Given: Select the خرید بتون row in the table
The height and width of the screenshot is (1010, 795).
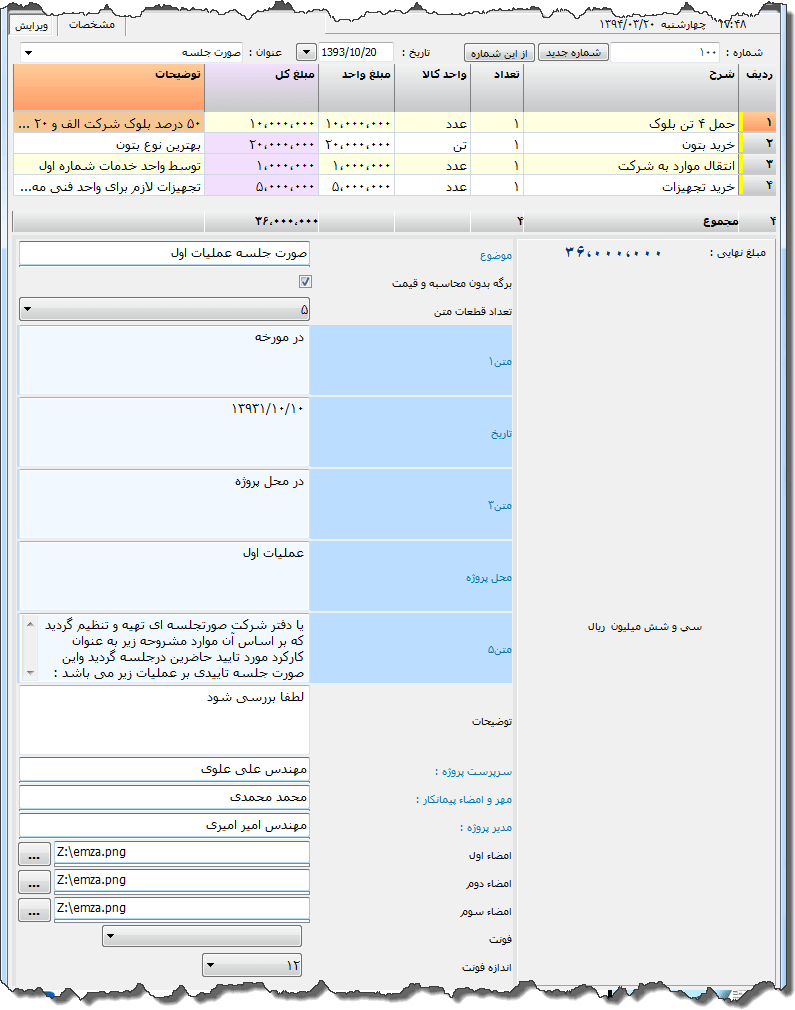Looking at the screenshot, I should [630, 144].
